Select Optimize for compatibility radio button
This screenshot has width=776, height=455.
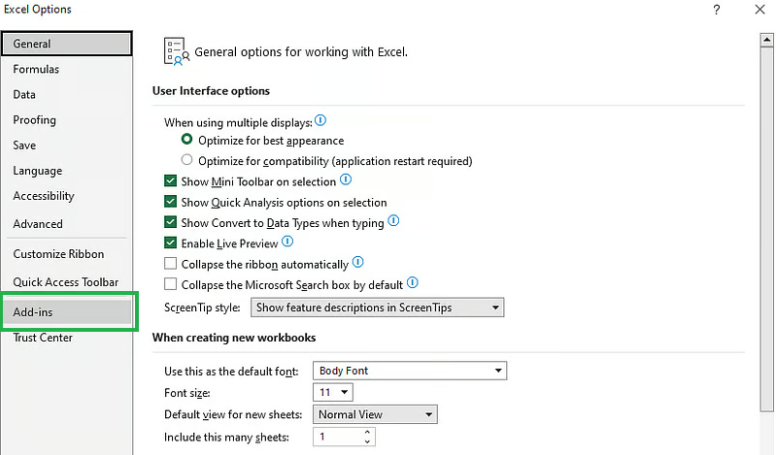pyautogui.click(x=187, y=160)
